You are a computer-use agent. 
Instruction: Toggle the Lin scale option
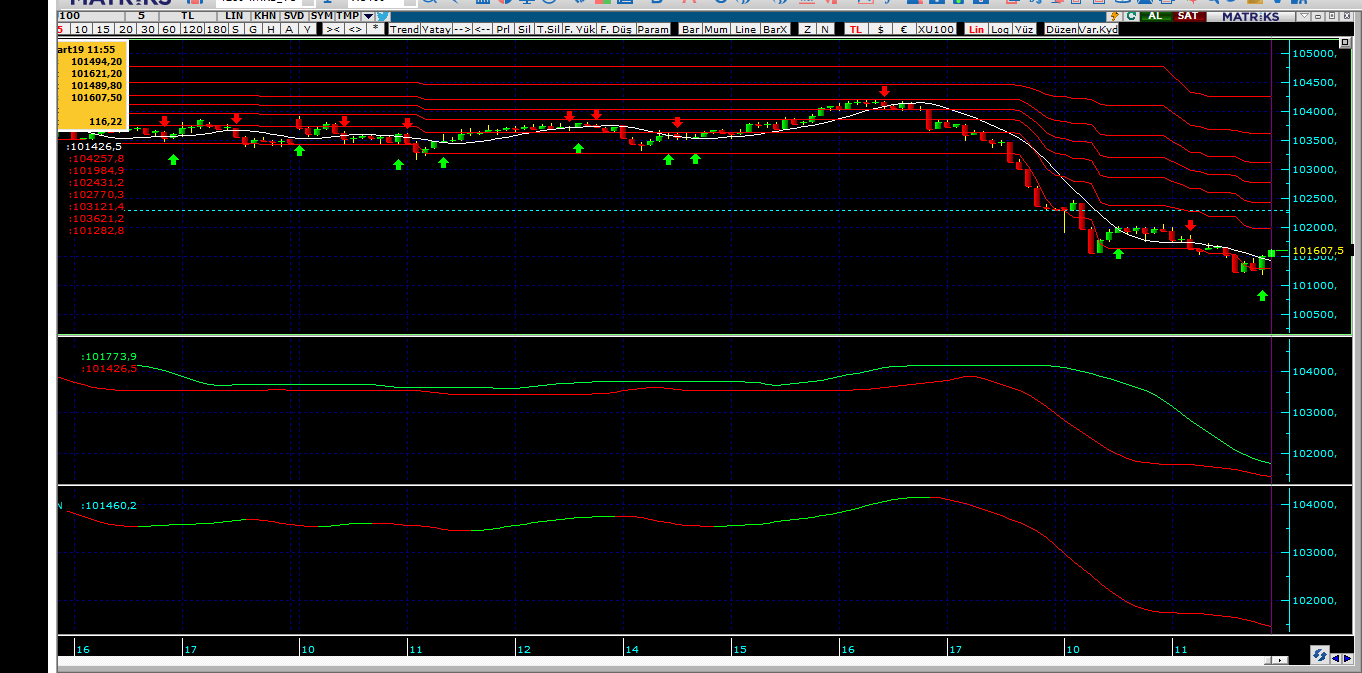976,29
